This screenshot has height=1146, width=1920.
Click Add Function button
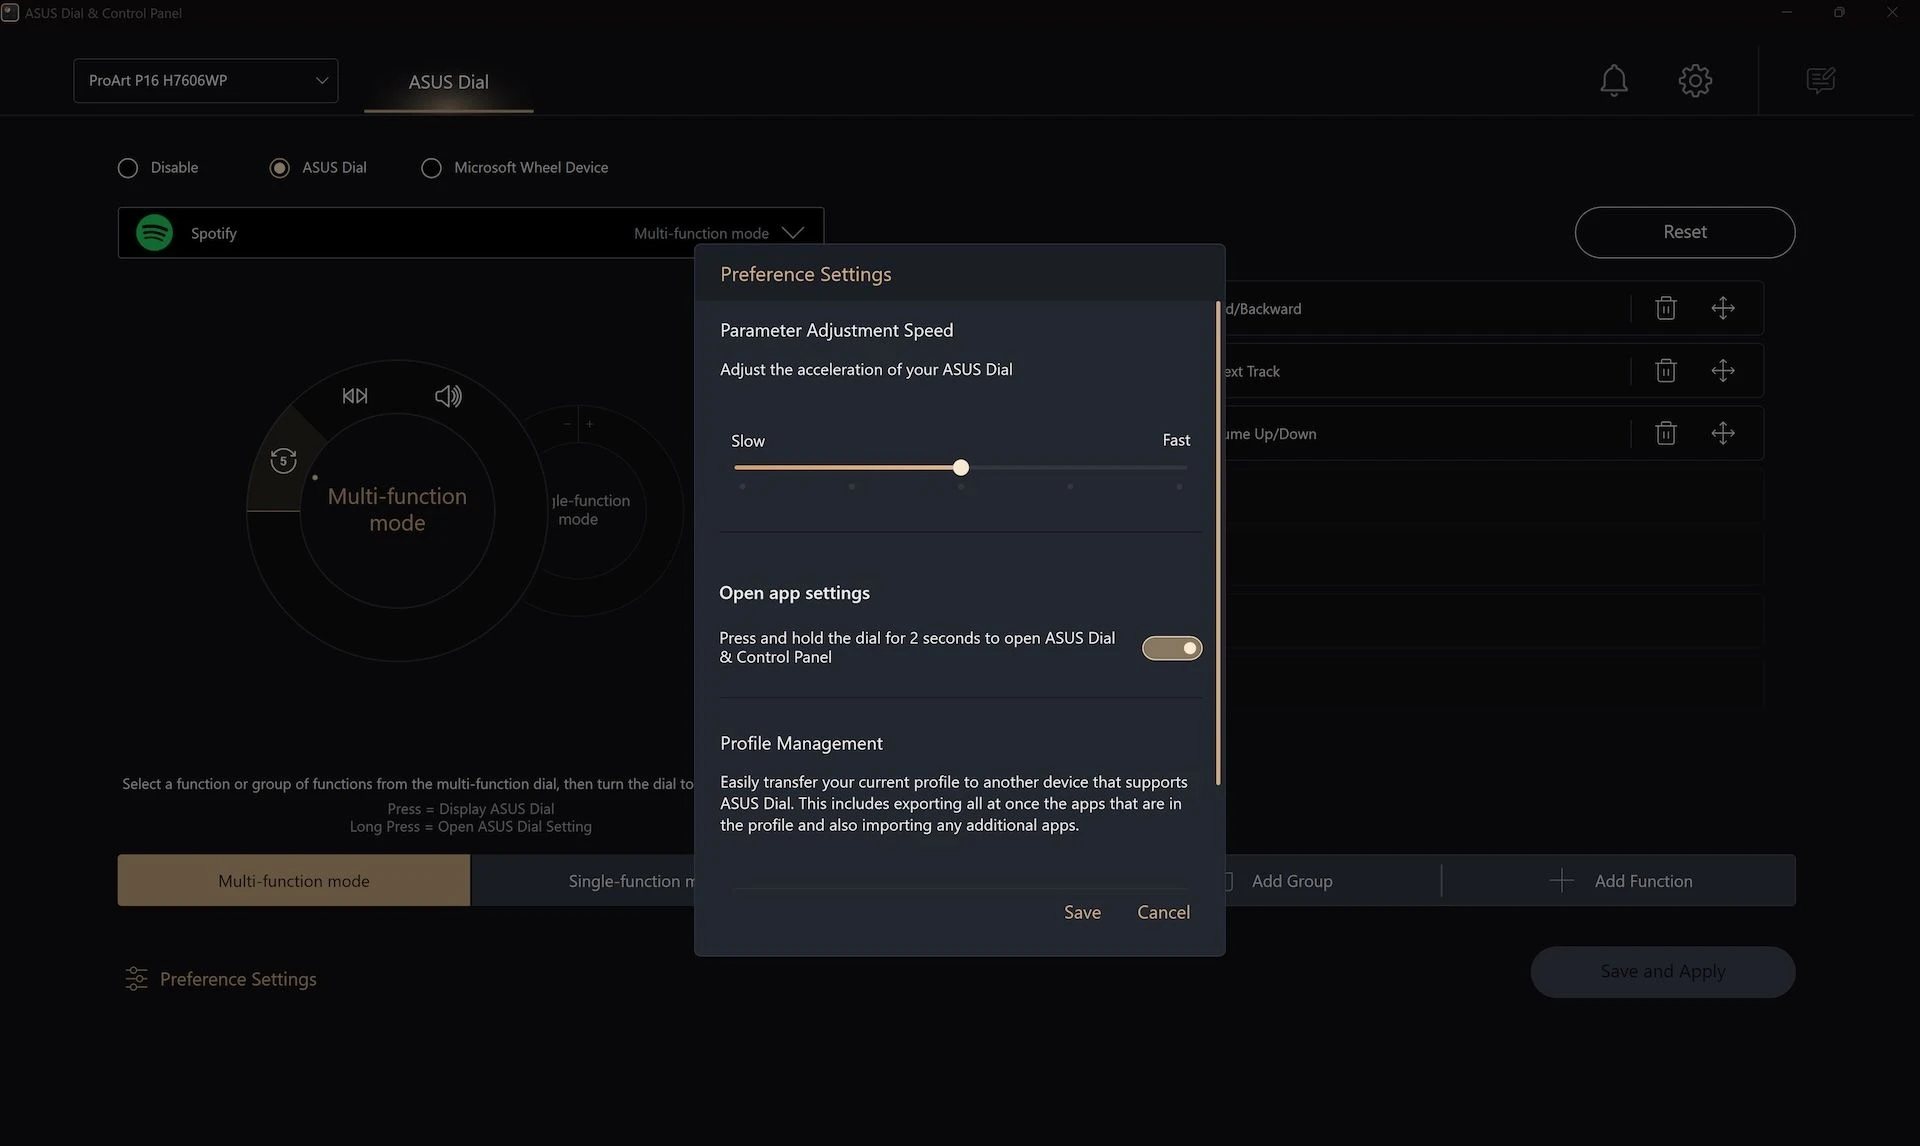coord(1620,881)
